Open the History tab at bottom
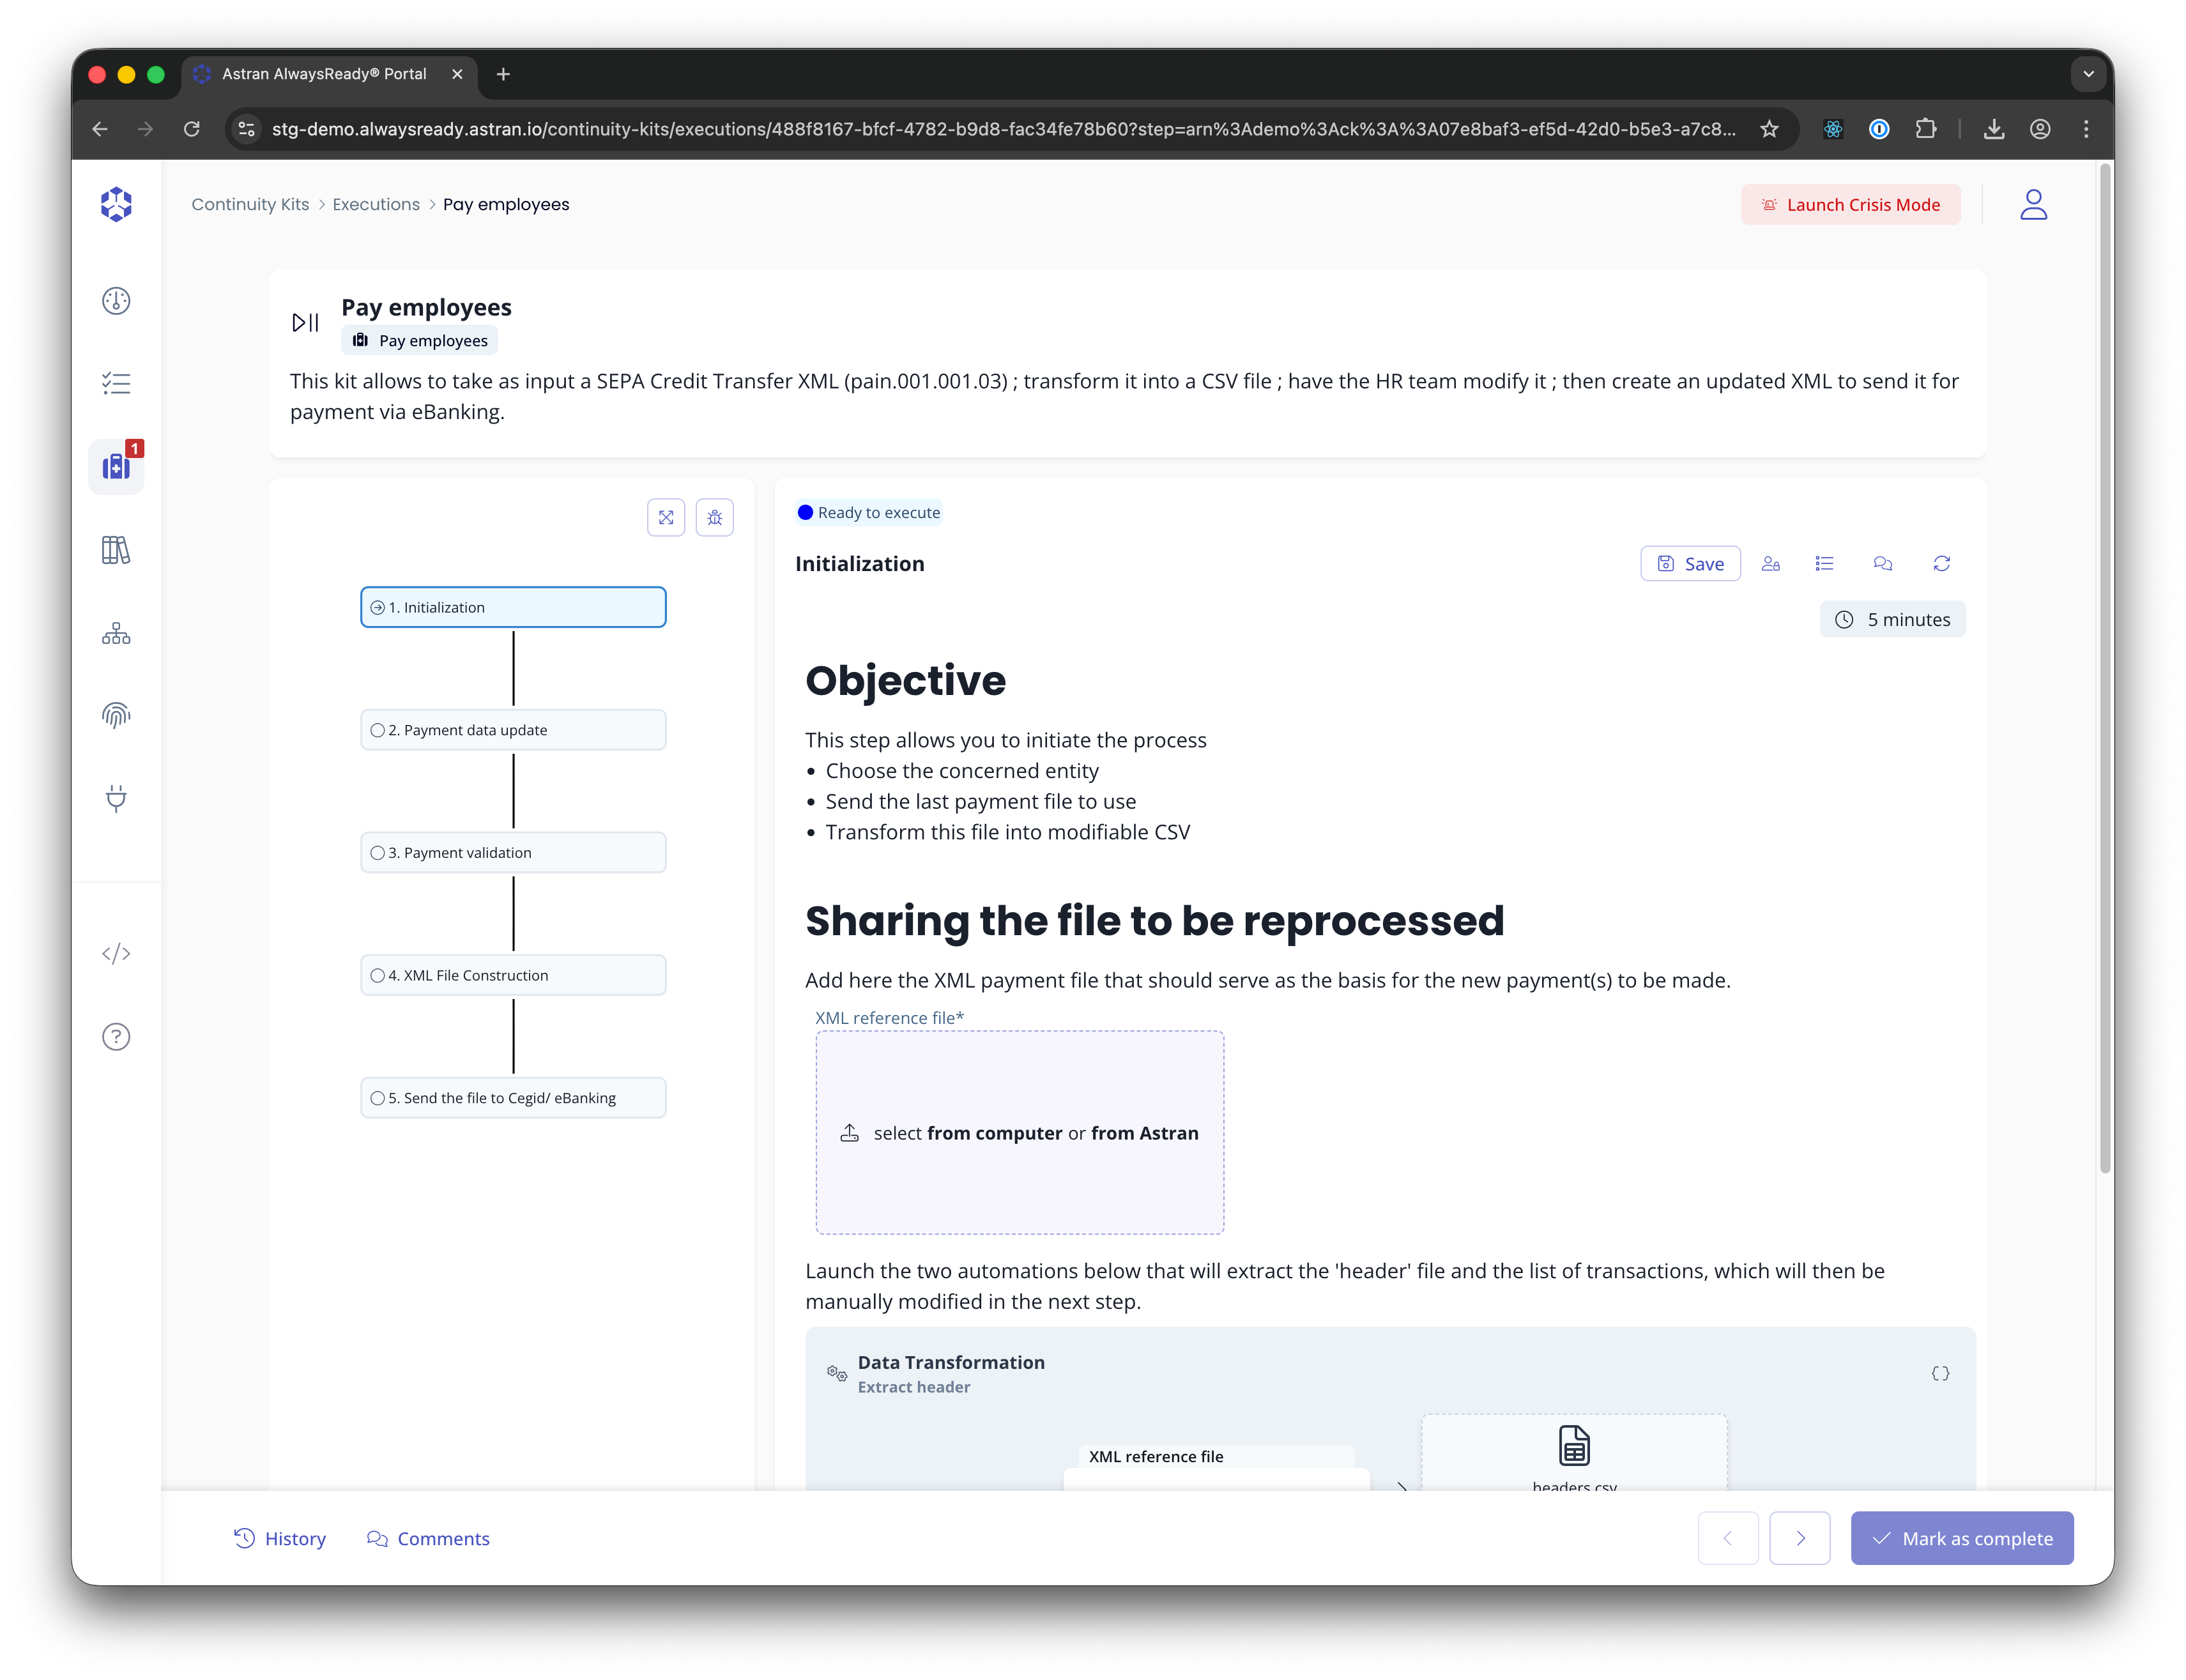Viewport: 2186px width, 1680px height. (280, 1538)
